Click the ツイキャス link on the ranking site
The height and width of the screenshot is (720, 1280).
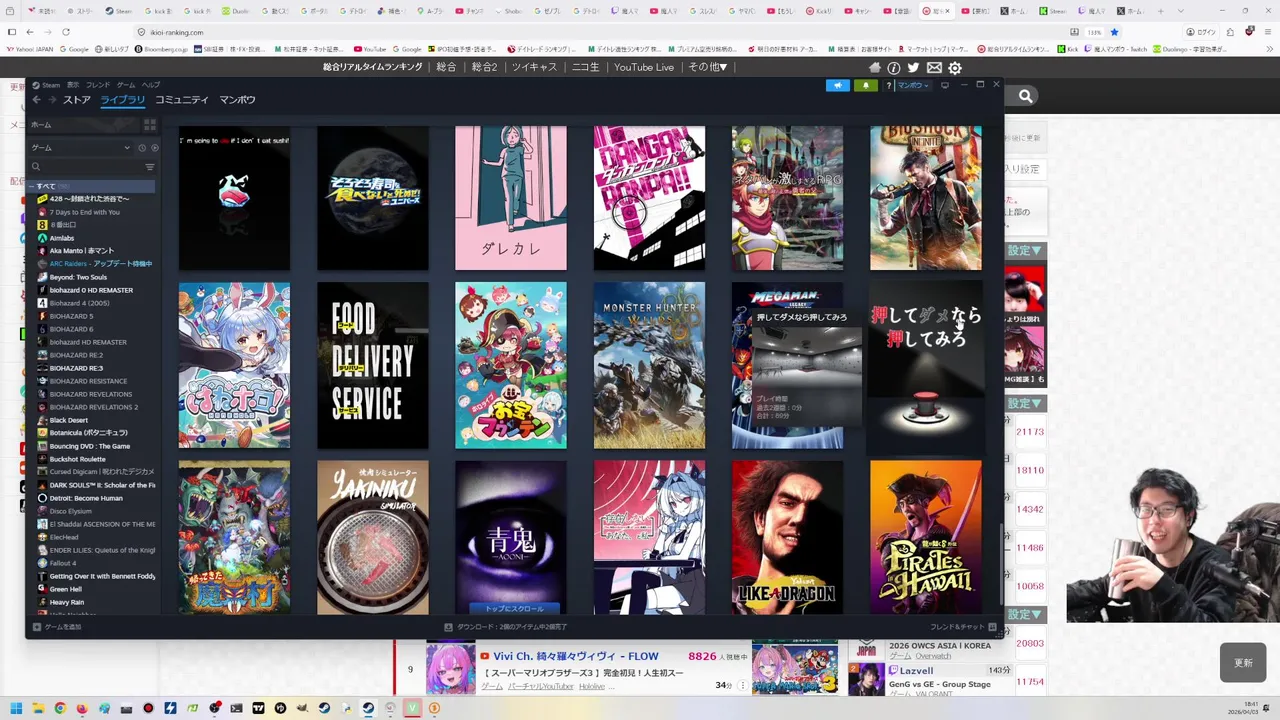(534, 67)
